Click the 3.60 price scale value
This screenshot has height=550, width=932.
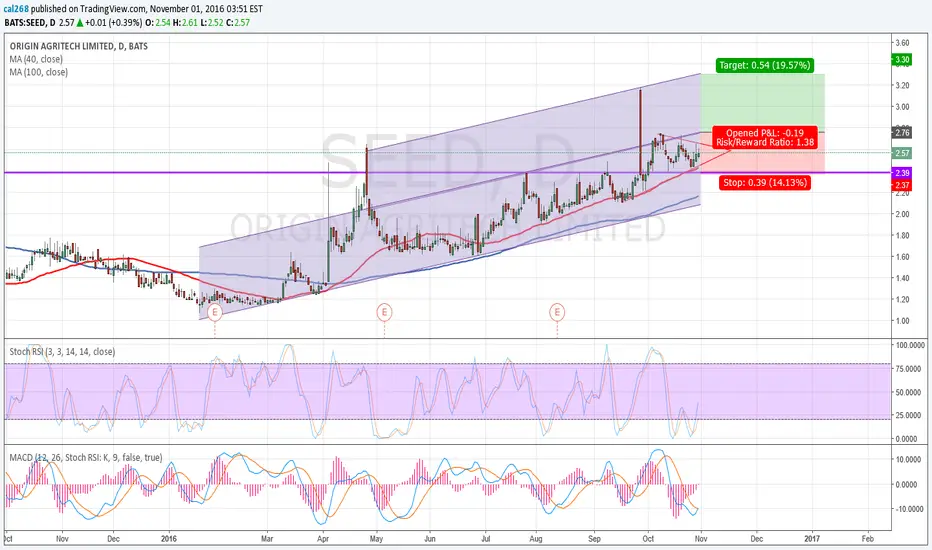(x=902, y=43)
